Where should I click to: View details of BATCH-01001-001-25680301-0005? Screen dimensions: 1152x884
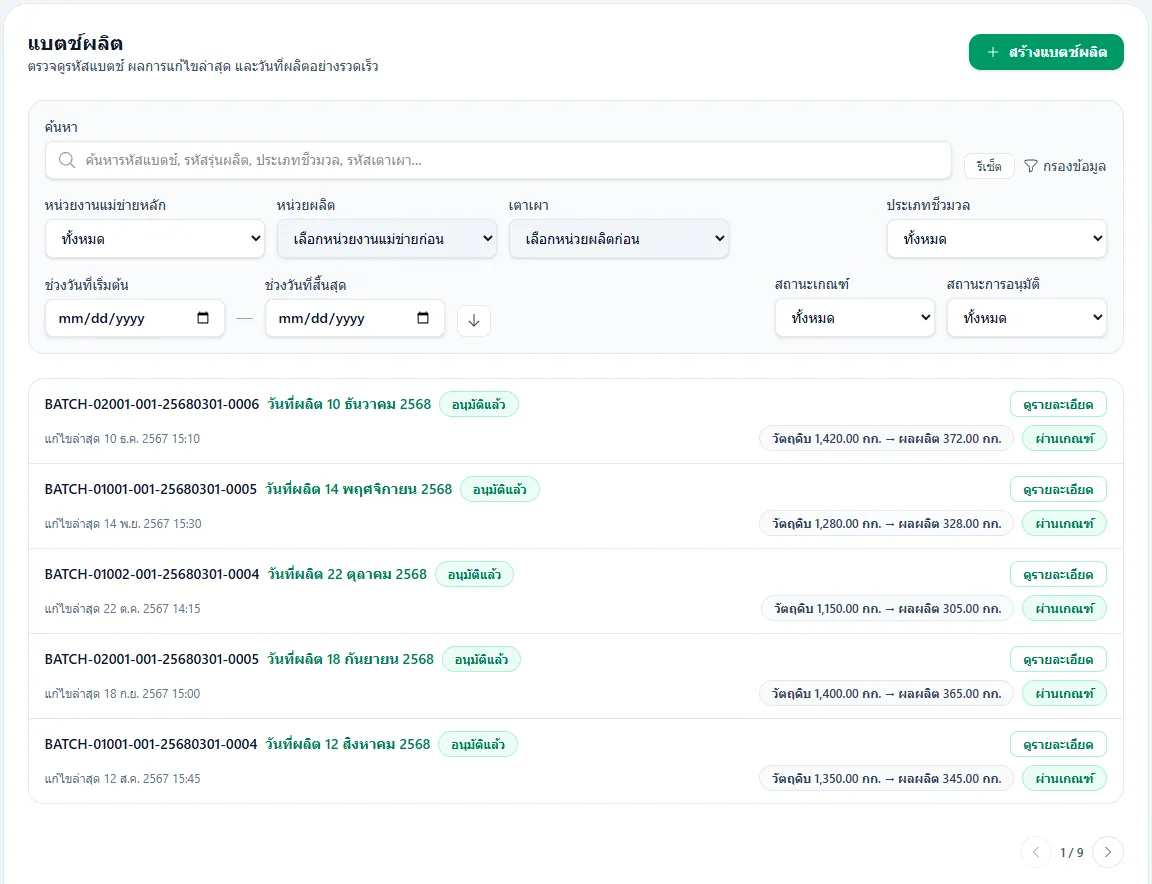[1058, 489]
